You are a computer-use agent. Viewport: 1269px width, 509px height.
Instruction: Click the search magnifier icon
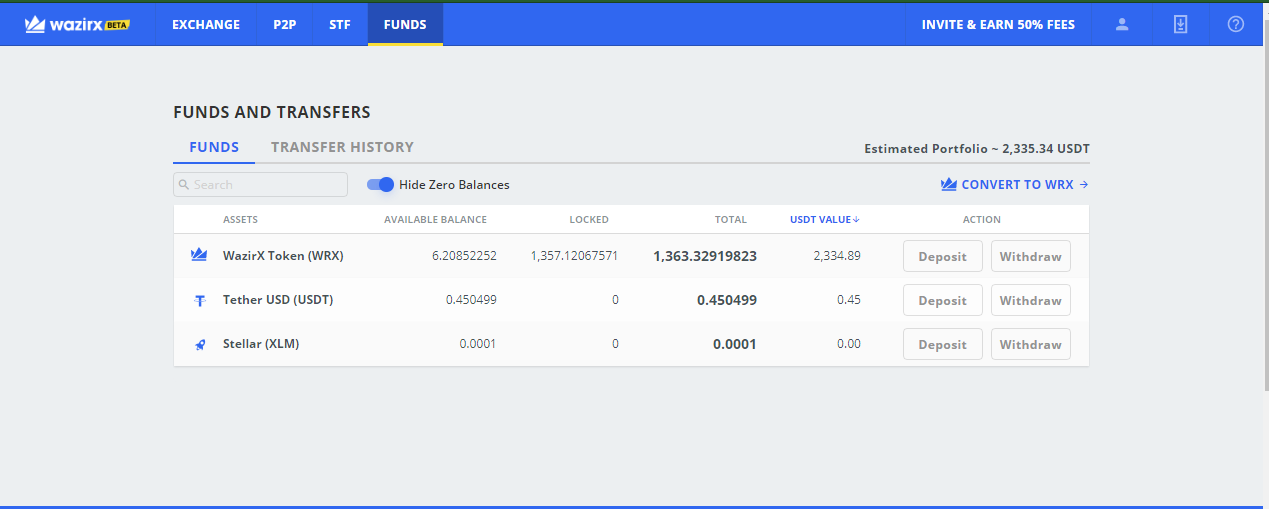point(184,185)
